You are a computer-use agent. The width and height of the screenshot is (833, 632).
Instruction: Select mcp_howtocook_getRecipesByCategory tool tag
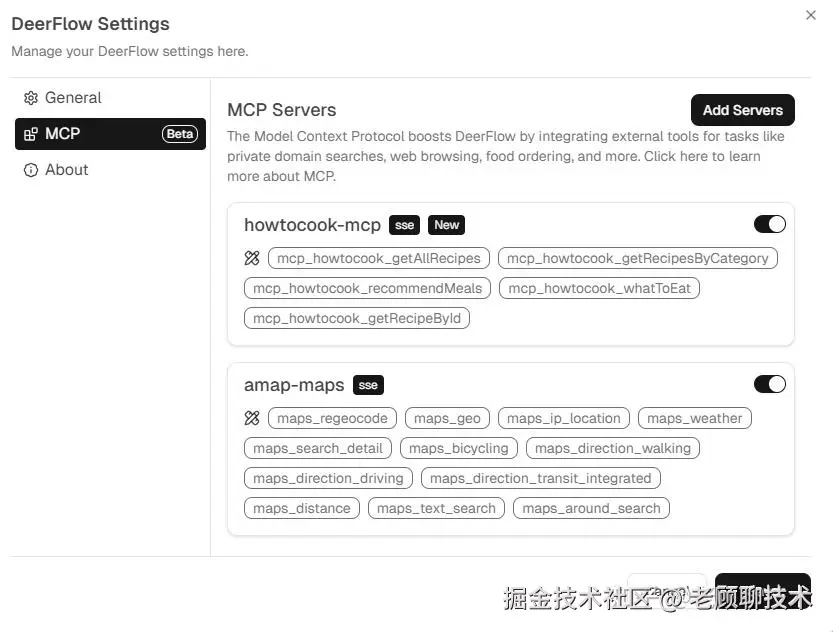coord(638,258)
